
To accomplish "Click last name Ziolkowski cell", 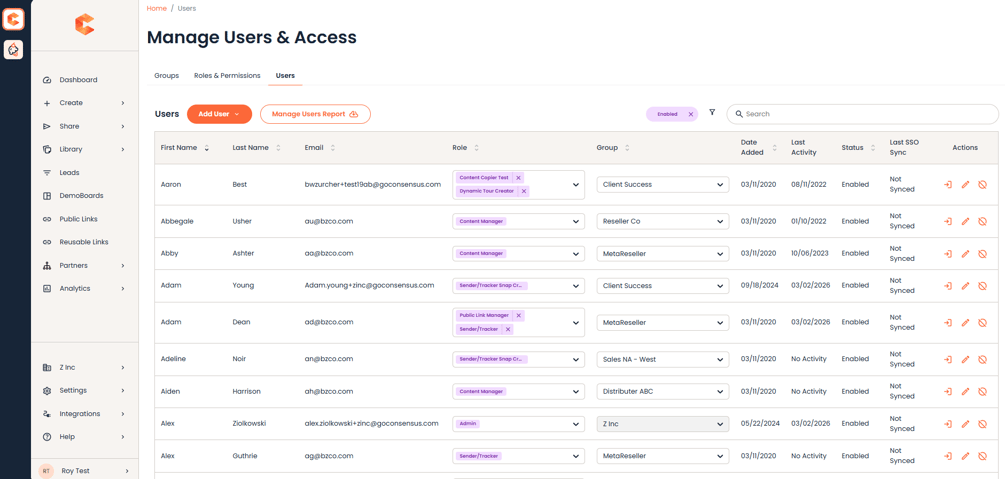I will (x=249, y=424).
